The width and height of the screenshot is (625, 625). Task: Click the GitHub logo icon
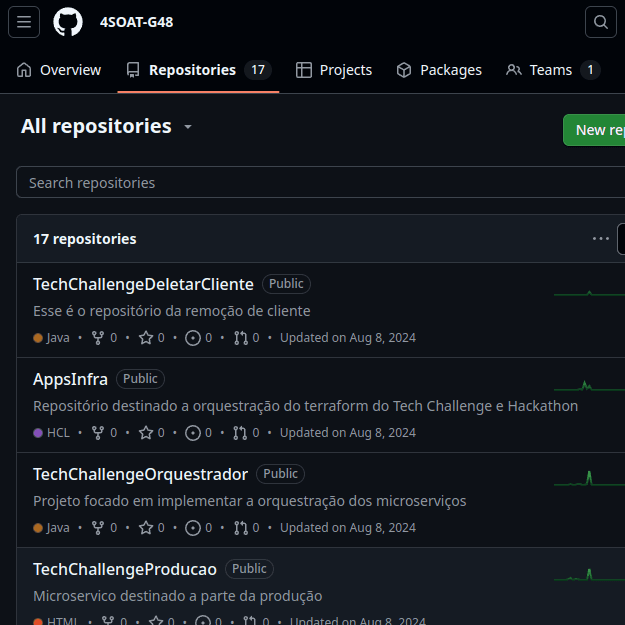click(68, 22)
